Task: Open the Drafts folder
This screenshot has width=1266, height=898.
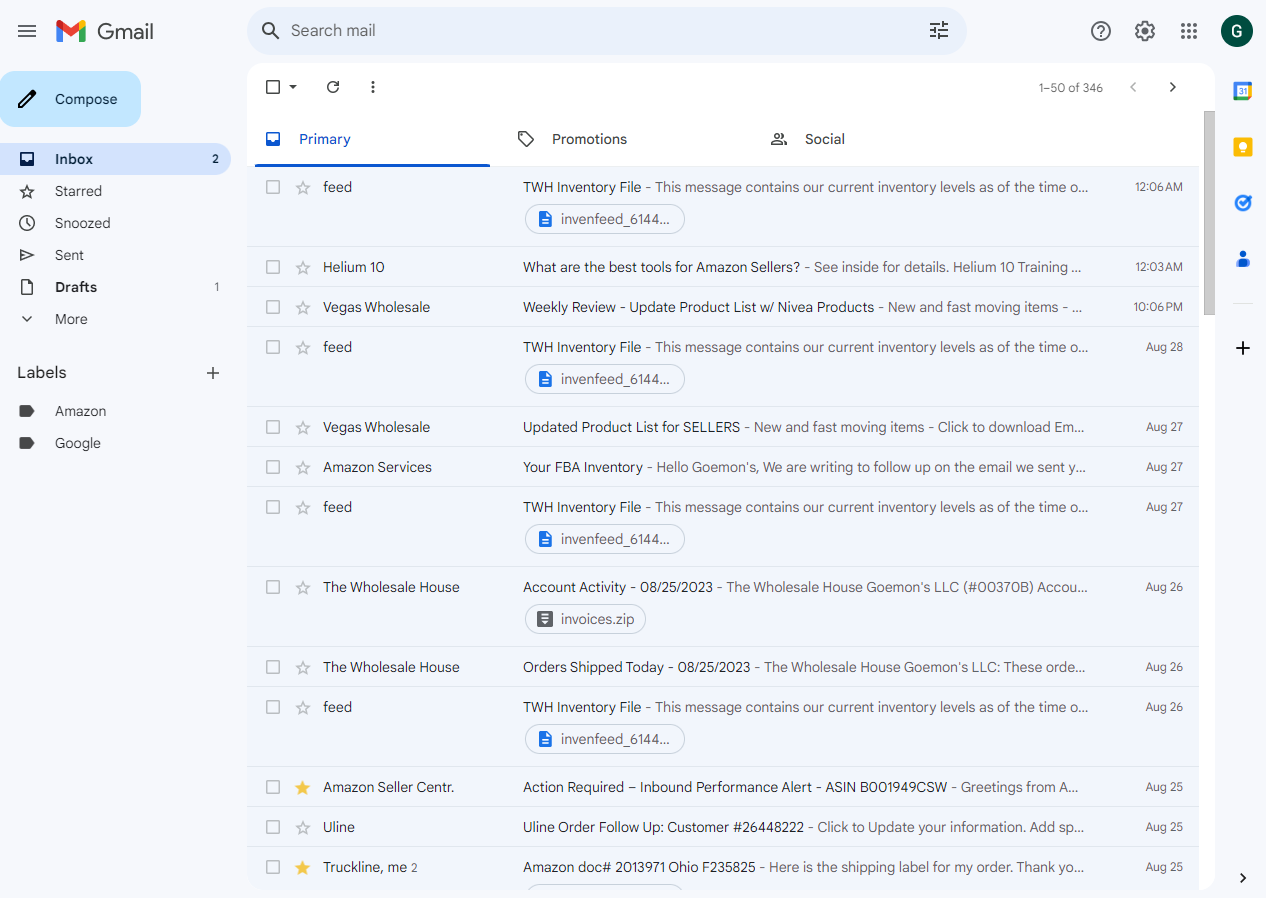Action: pyautogui.click(x=115, y=287)
